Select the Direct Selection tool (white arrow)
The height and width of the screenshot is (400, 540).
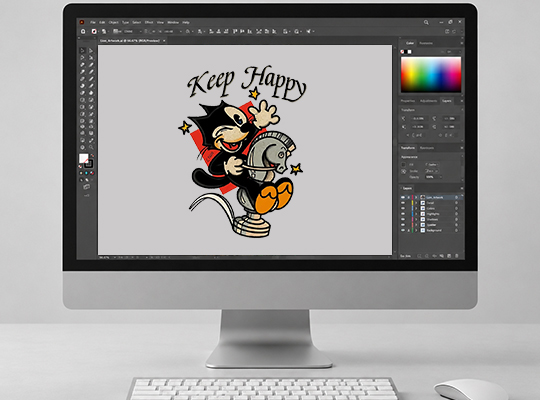pyautogui.click(x=91, y=50)
